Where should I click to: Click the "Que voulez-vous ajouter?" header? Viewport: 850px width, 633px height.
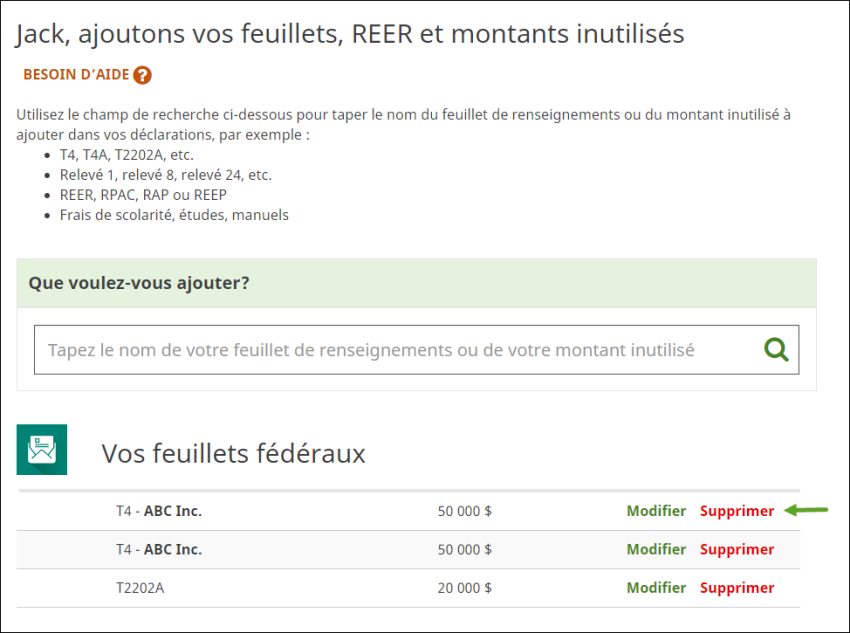coord(139,283)
